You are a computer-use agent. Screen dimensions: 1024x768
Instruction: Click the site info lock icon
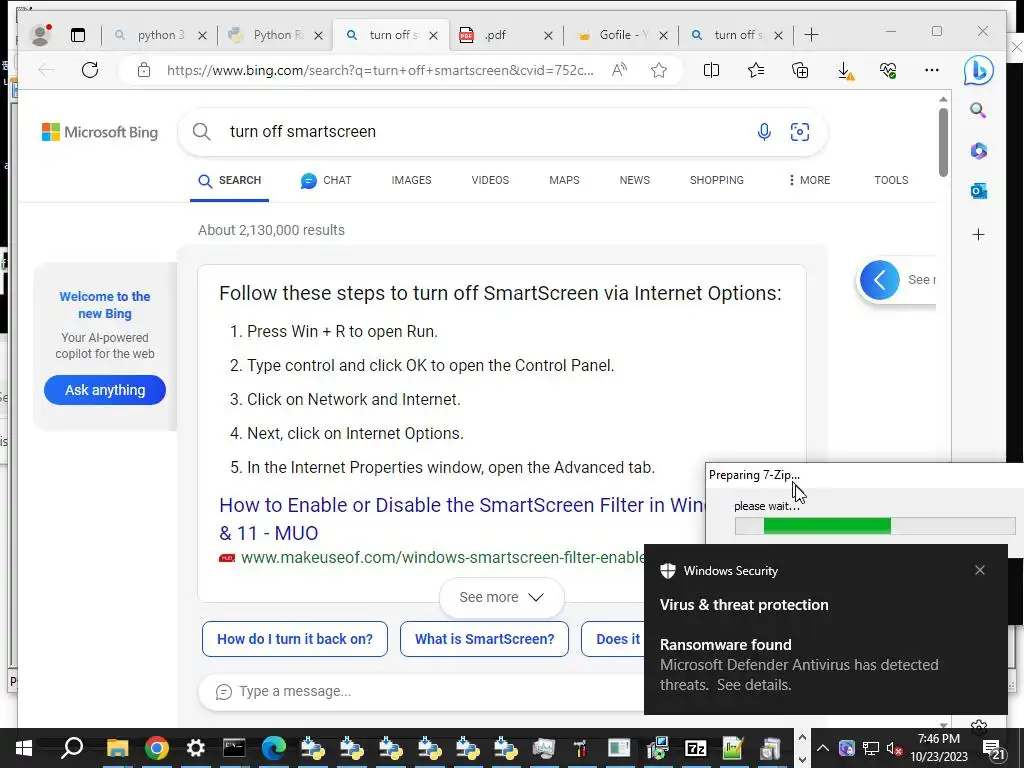coord(144,70)
